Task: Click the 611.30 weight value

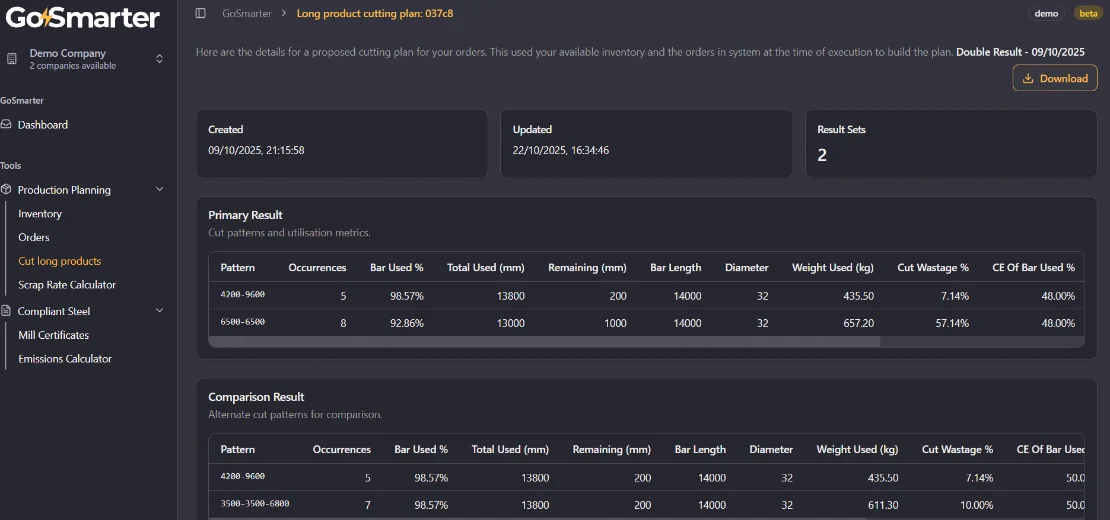Action: click(883, 505)
